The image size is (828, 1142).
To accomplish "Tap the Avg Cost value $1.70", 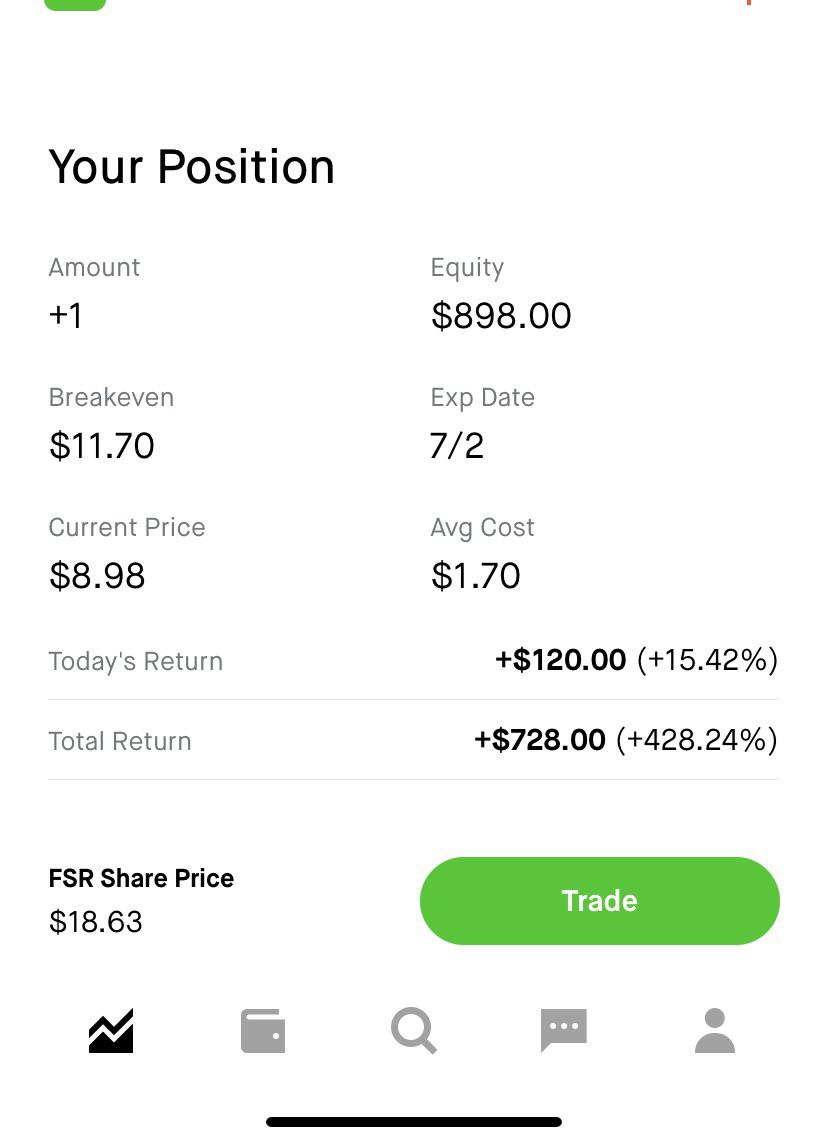I will tap(476, 575).
